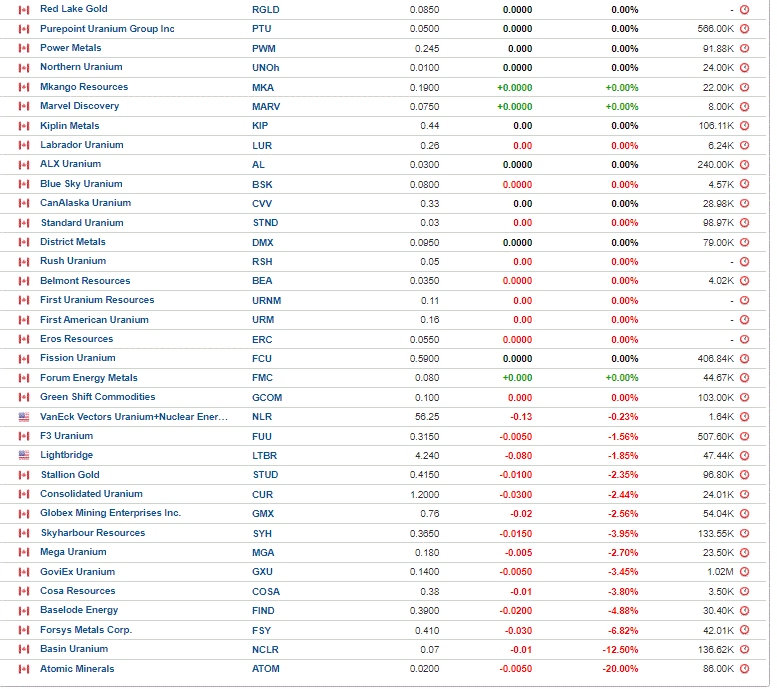Open the Labrador Uranium link
Viewport: 777px width, 689px height.
pos(81,145)
